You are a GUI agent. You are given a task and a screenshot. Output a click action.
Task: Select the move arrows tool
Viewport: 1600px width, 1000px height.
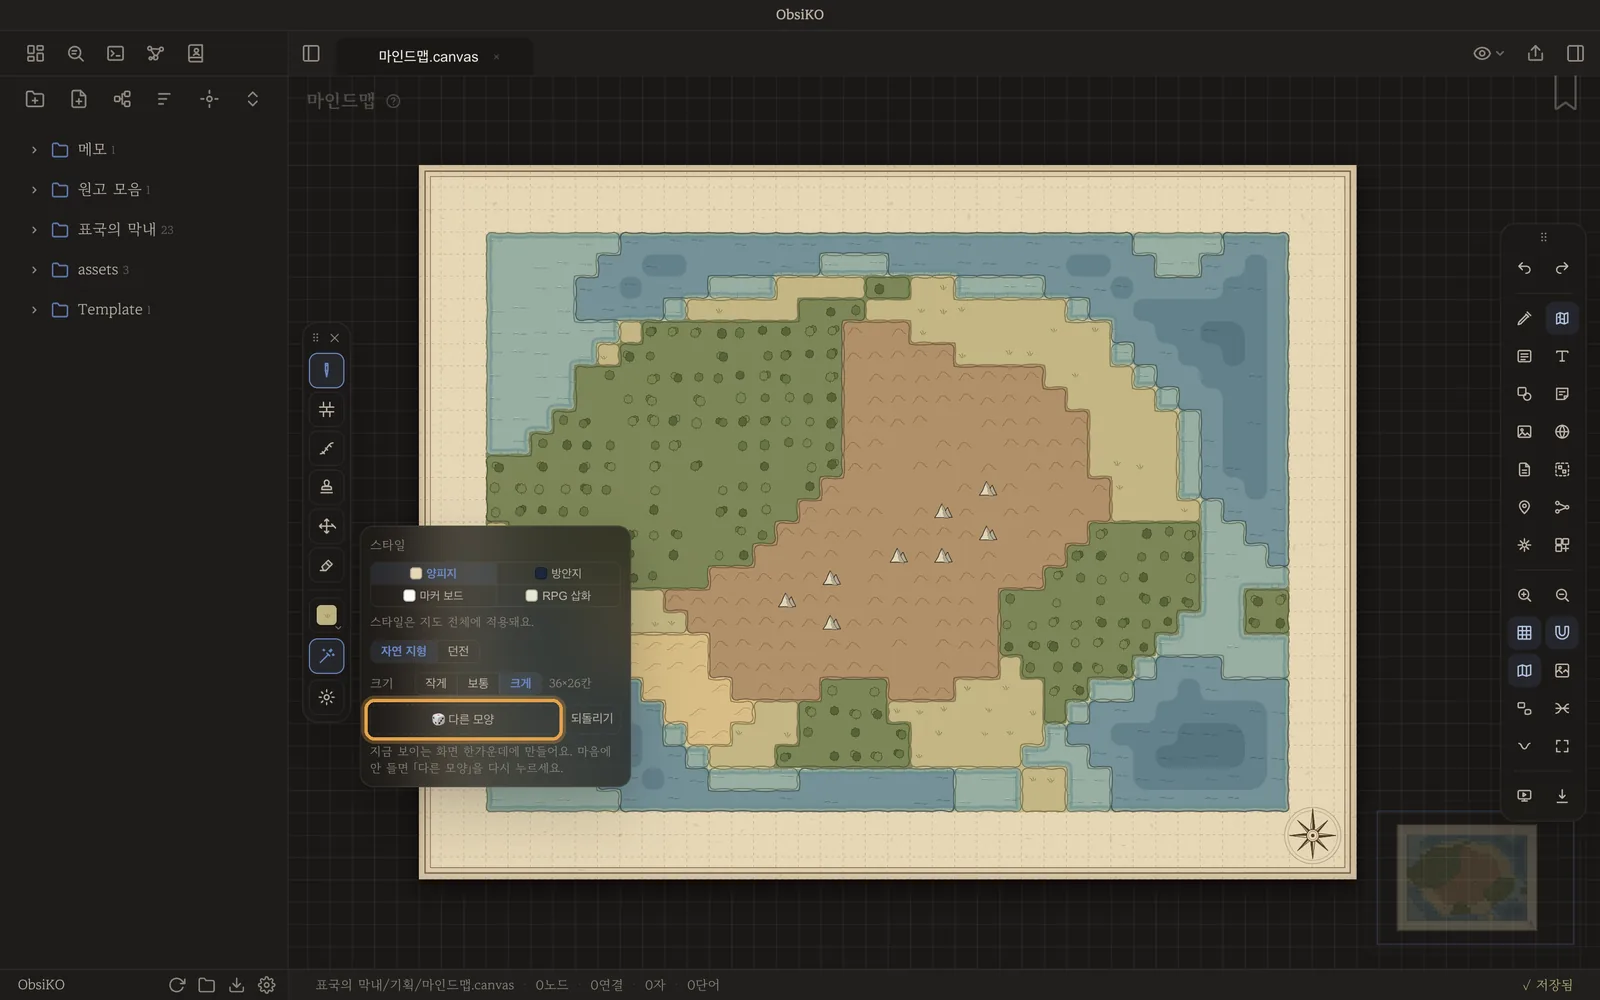pos(326,526)
